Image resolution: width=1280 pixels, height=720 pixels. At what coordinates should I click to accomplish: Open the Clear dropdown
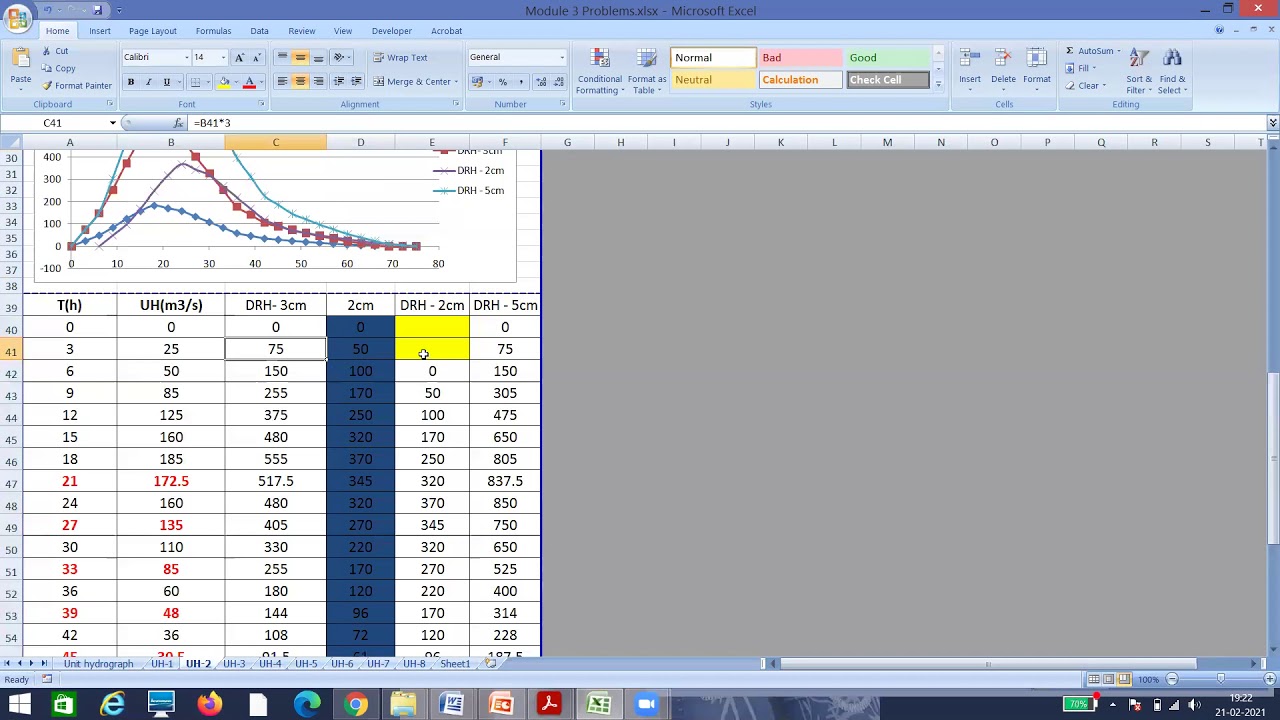pyautogui.click(x=1084, y=85)
